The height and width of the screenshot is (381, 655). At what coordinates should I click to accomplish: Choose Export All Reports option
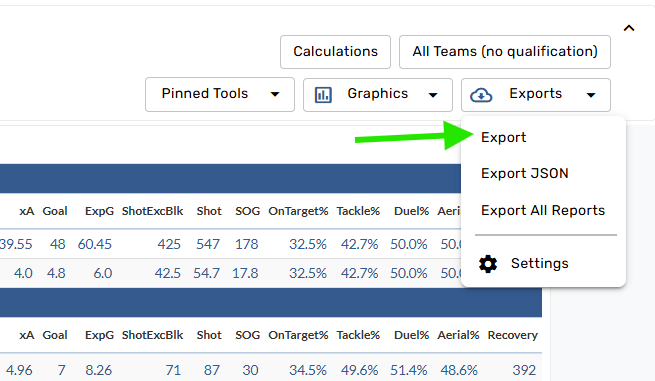543,210
